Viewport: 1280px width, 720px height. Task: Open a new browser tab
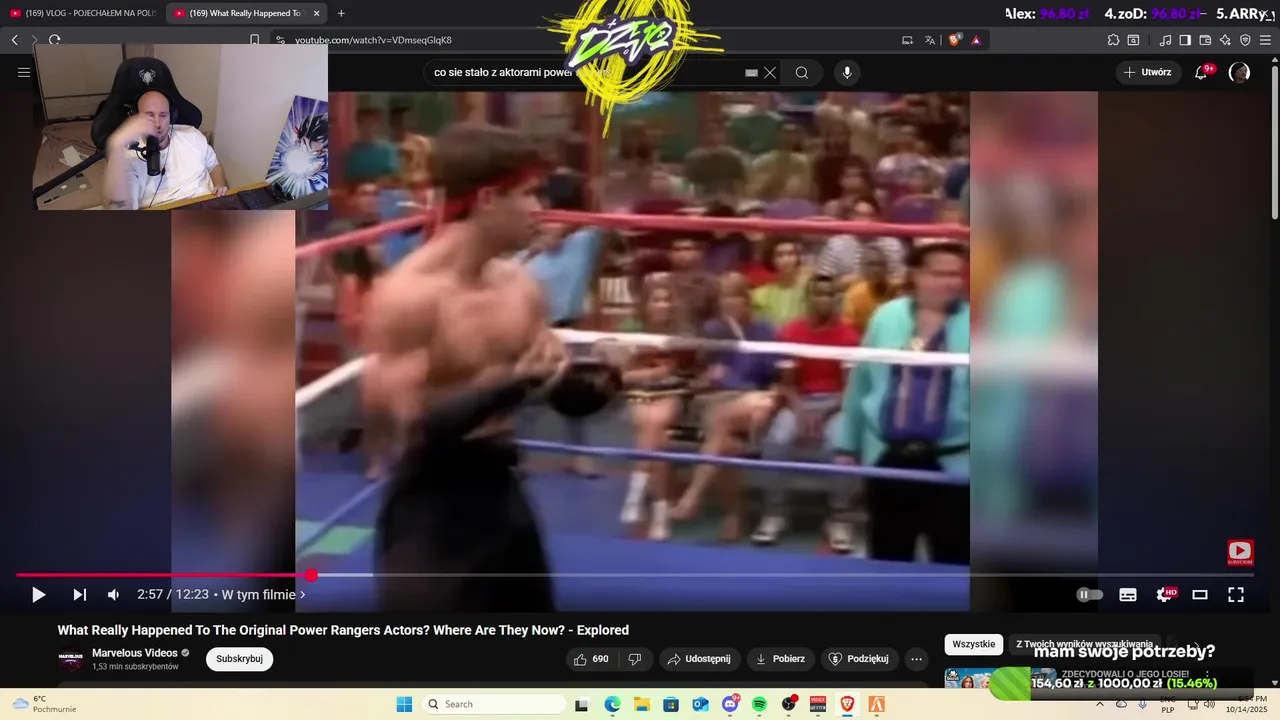[x=341, y=13]
